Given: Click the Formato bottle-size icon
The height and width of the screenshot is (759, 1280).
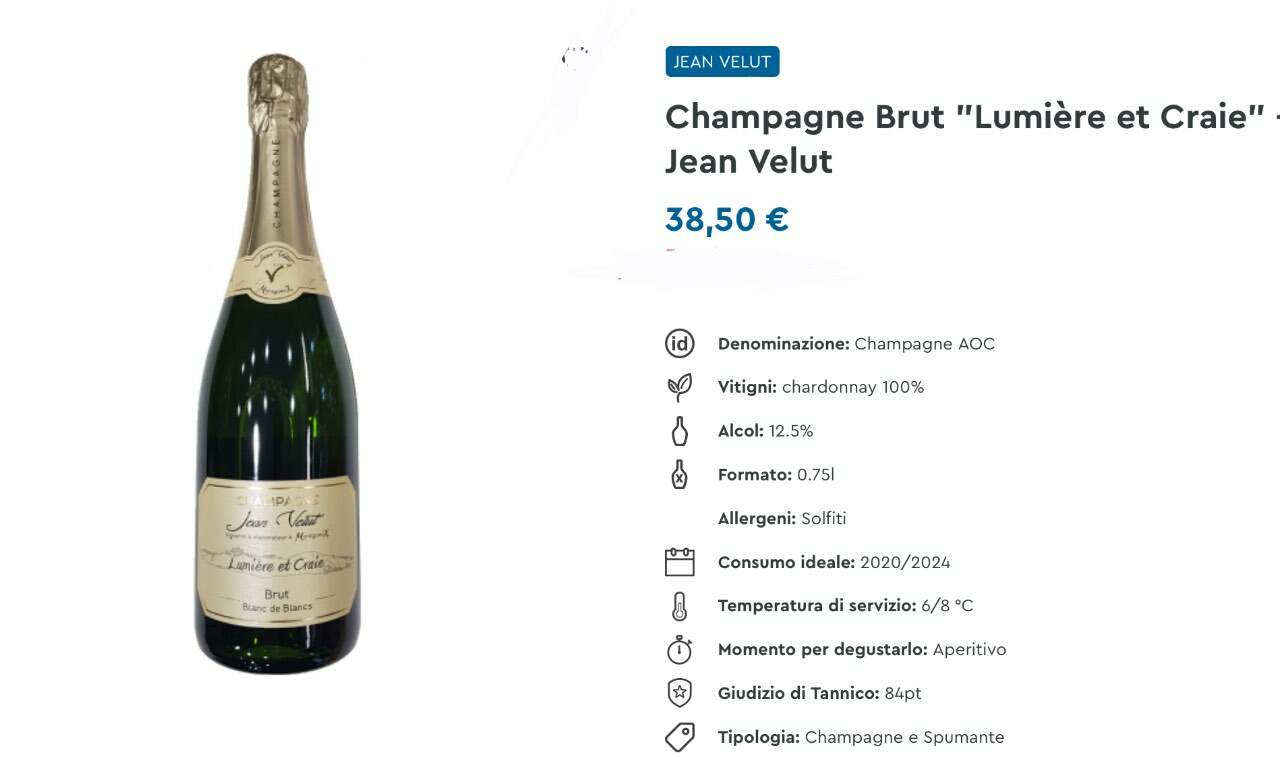Looking at the screenshot, I should 680,474.
